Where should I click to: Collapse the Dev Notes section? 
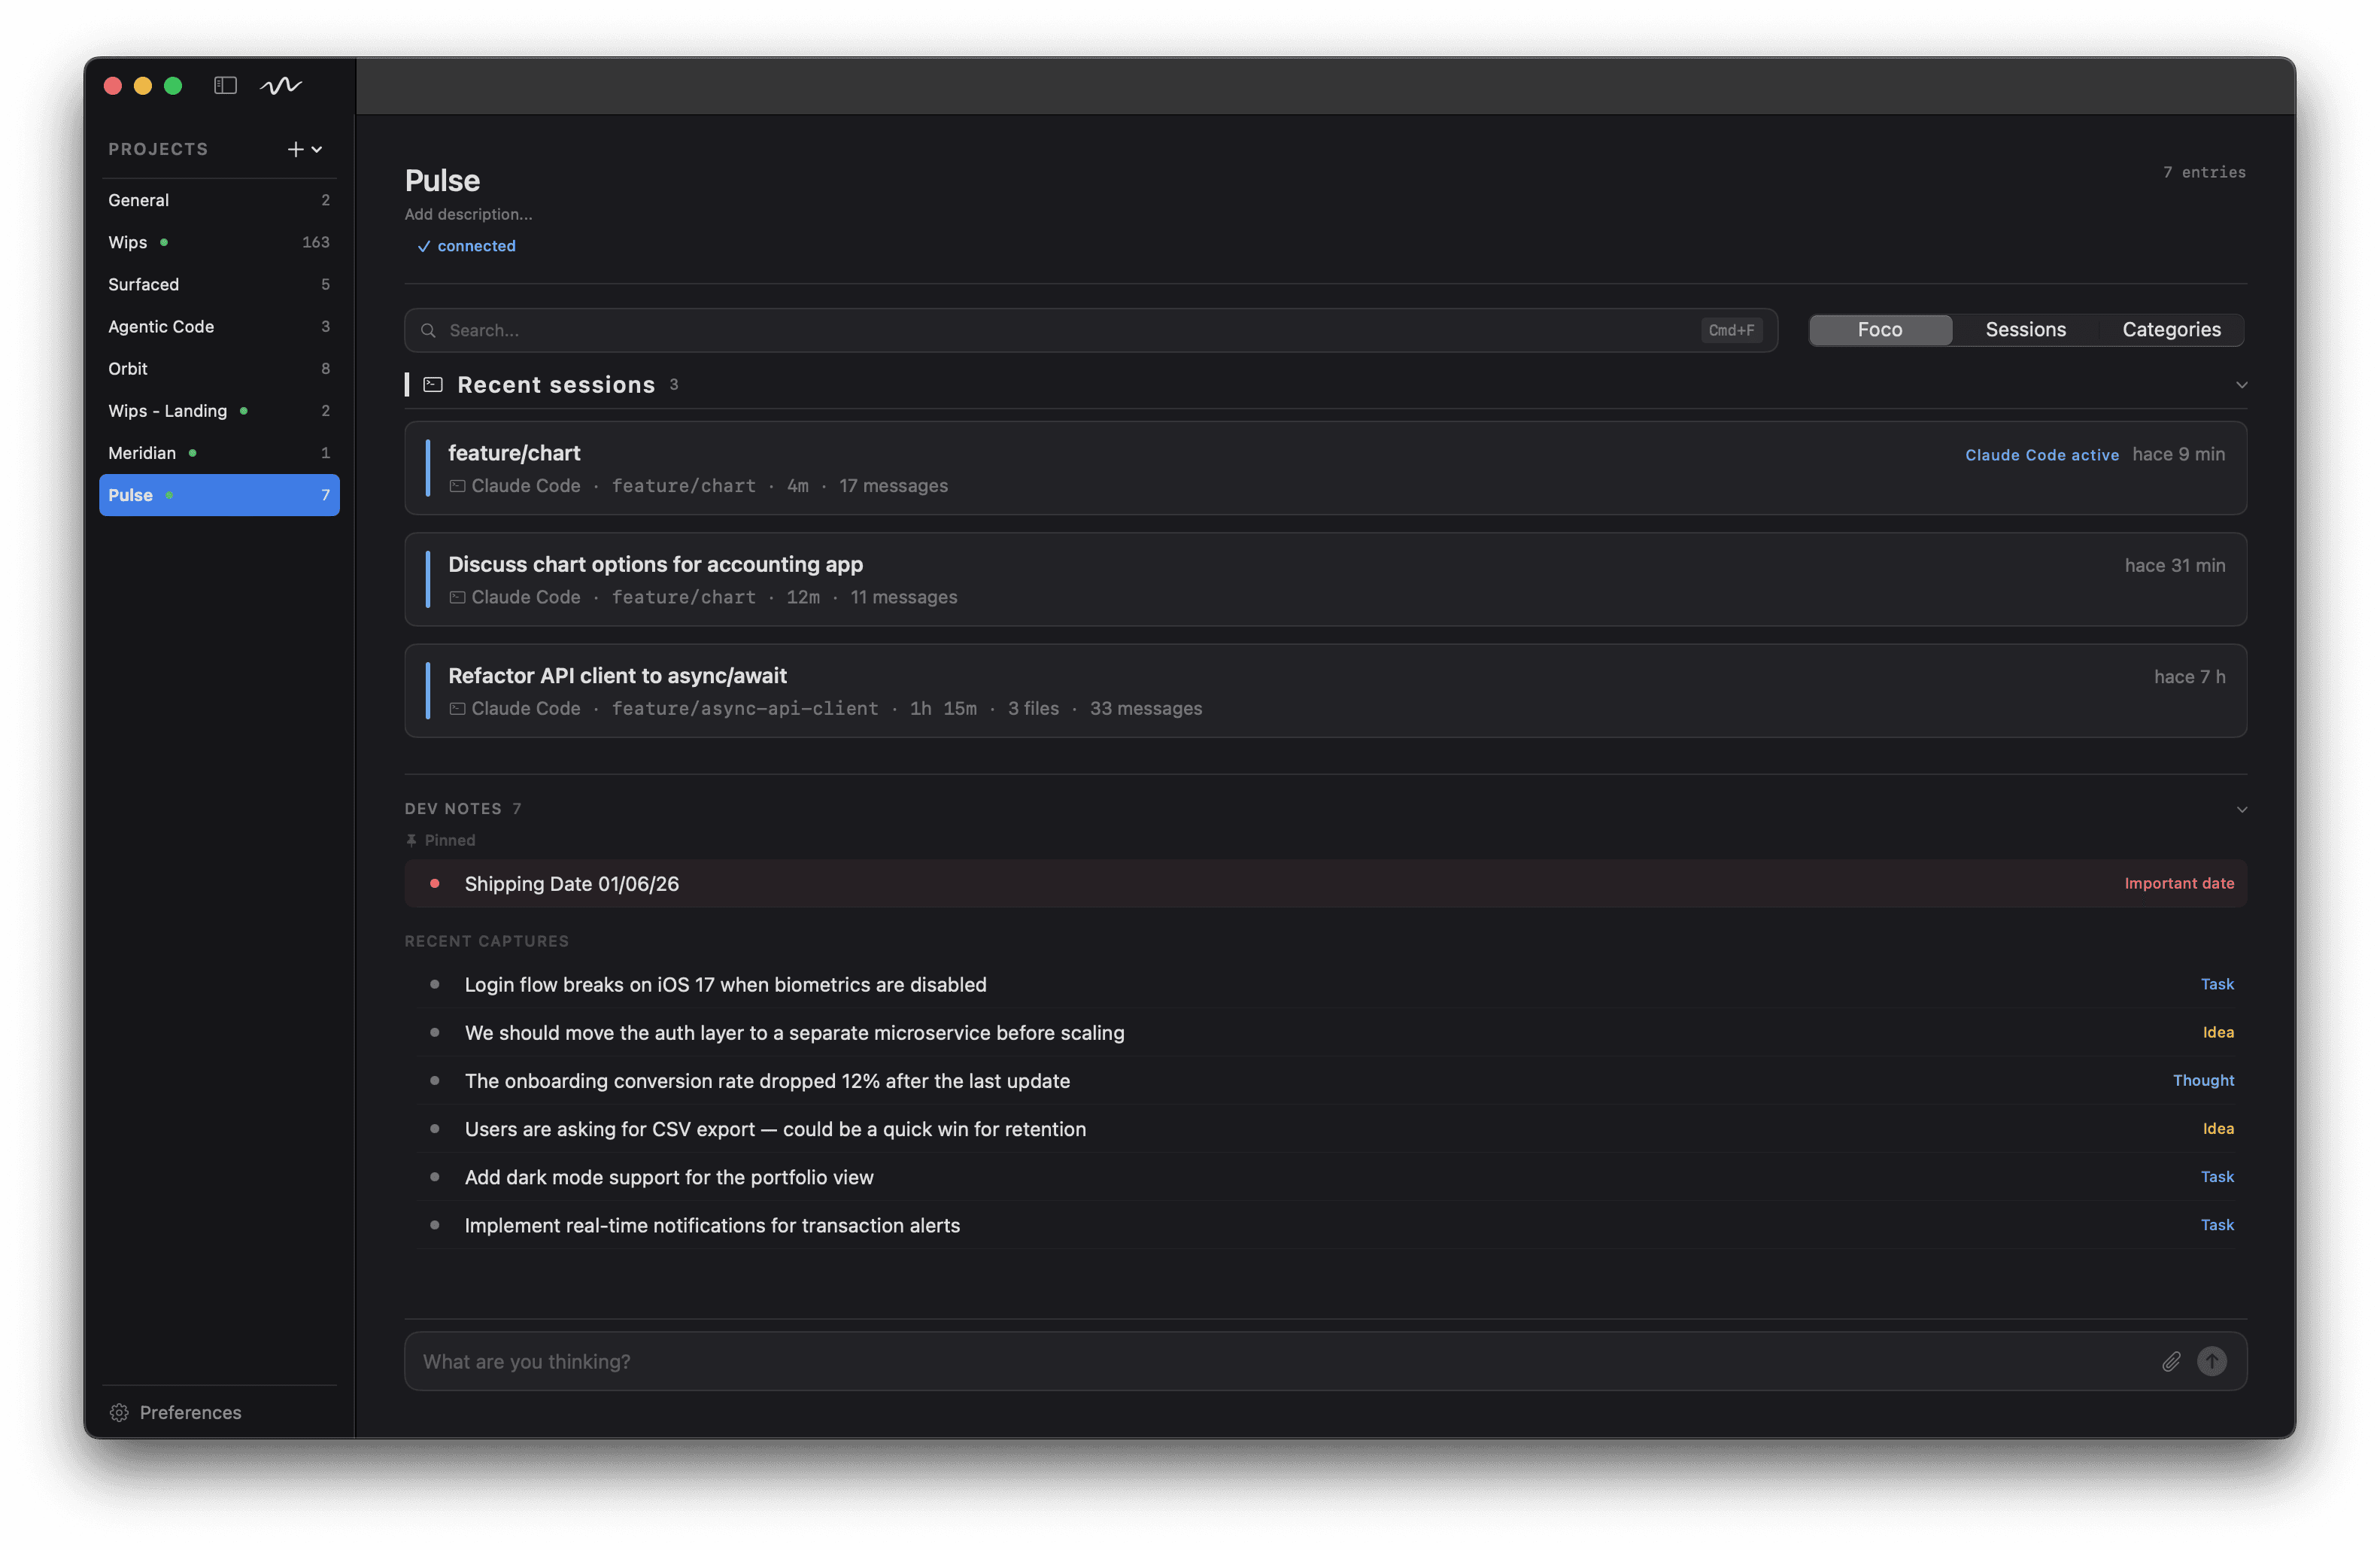coord(2242,809)
